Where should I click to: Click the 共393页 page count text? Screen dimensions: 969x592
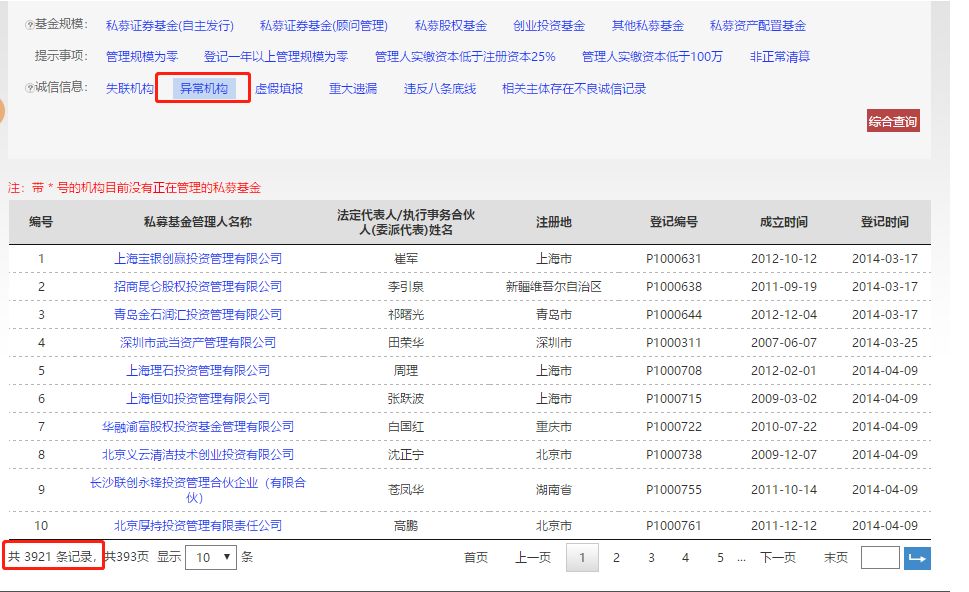(127, 557)
